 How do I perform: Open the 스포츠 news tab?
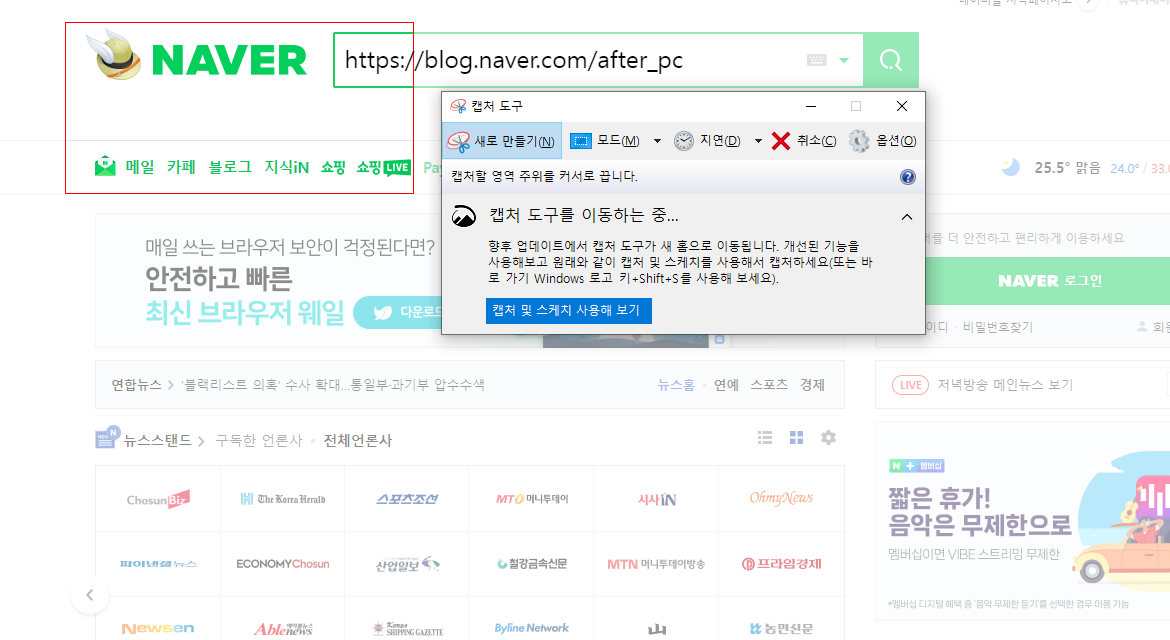769,385
